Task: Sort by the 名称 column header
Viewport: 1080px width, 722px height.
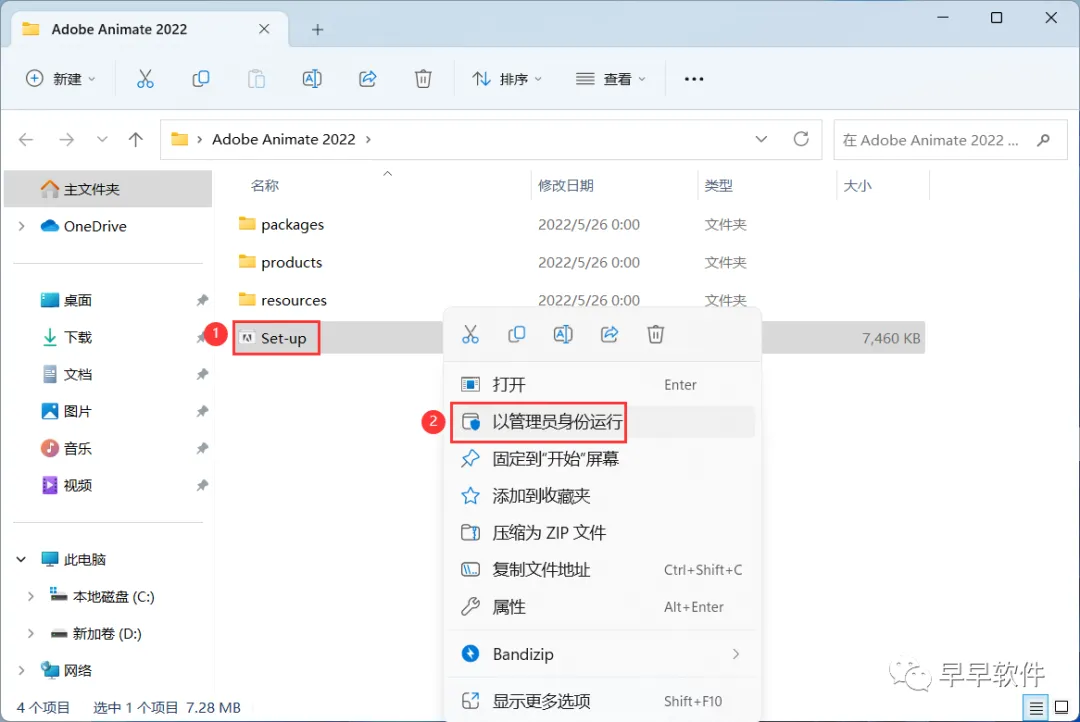Action: click(264, 186)
